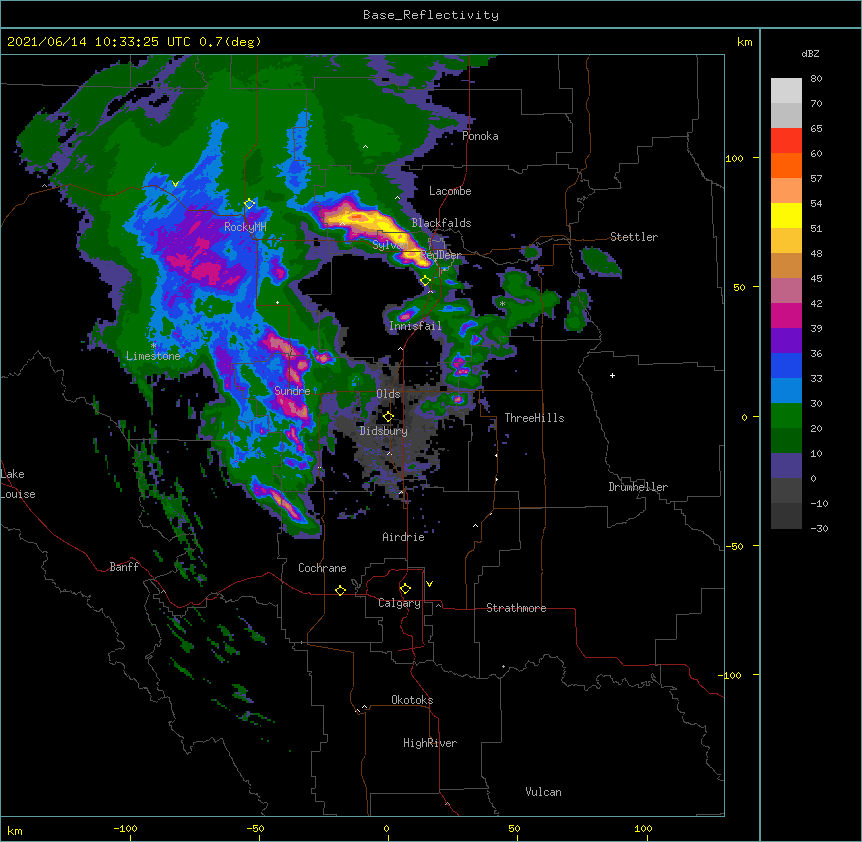Pick the blue 36-33 dBZ legend swatch

tap(786, 365)
